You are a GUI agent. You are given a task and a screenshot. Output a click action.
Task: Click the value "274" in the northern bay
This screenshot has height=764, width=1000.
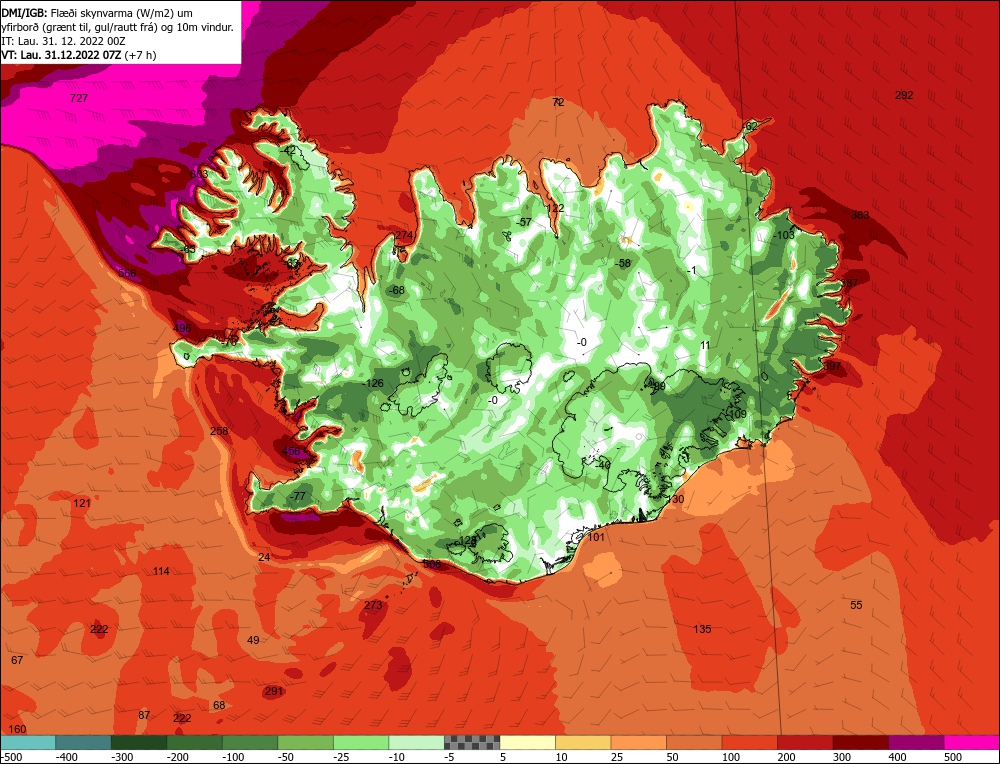coord(404,235)
